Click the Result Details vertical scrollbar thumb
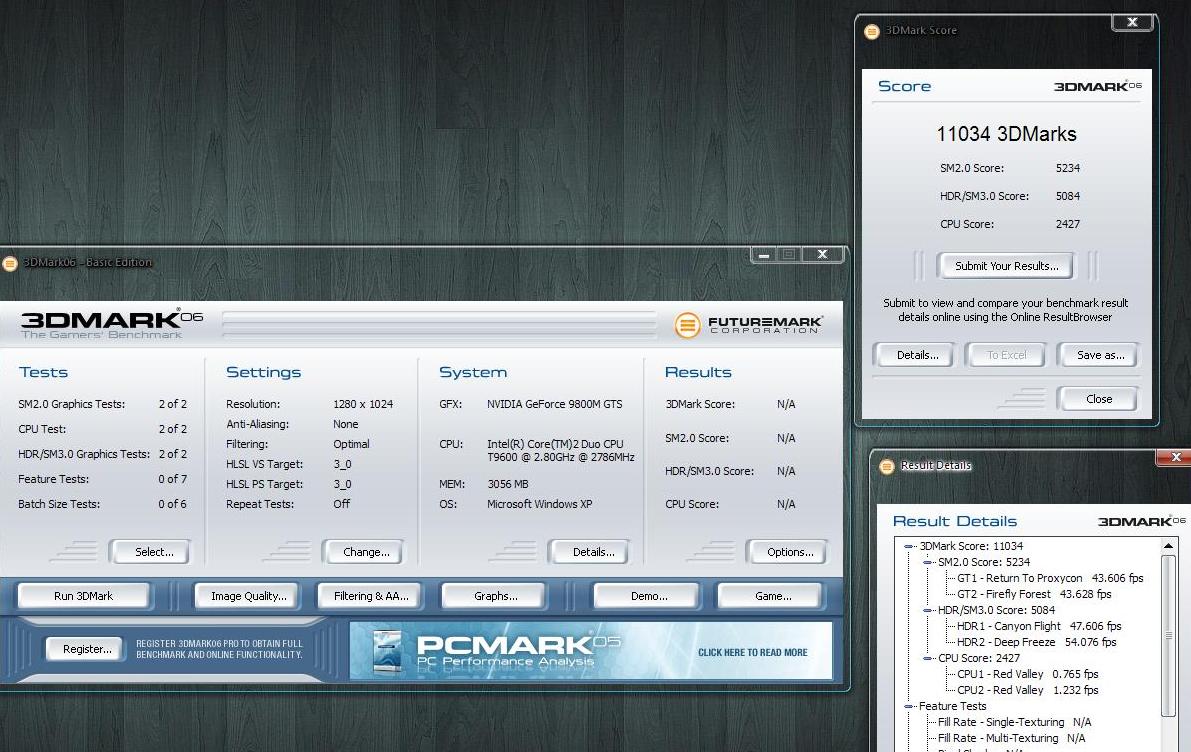The image size is (1191, 752). point(1168,636)
